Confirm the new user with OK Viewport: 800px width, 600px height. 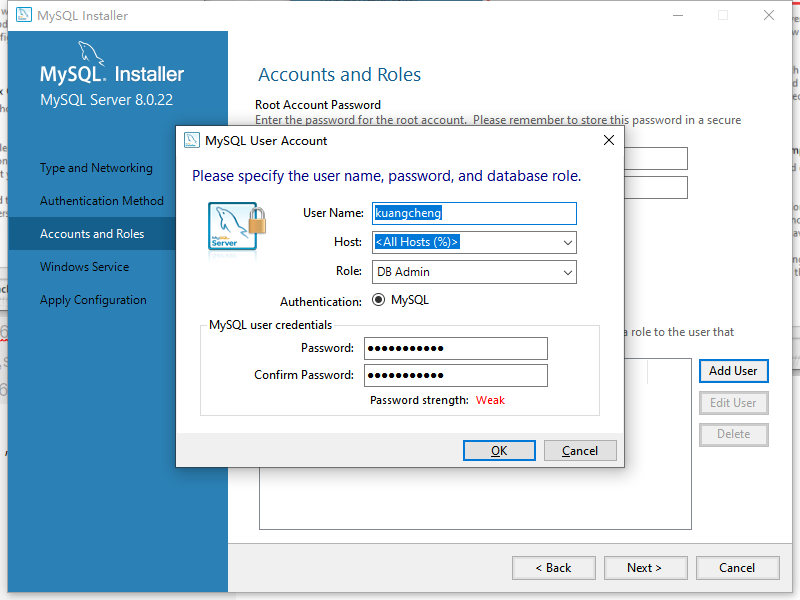[499, 450]
